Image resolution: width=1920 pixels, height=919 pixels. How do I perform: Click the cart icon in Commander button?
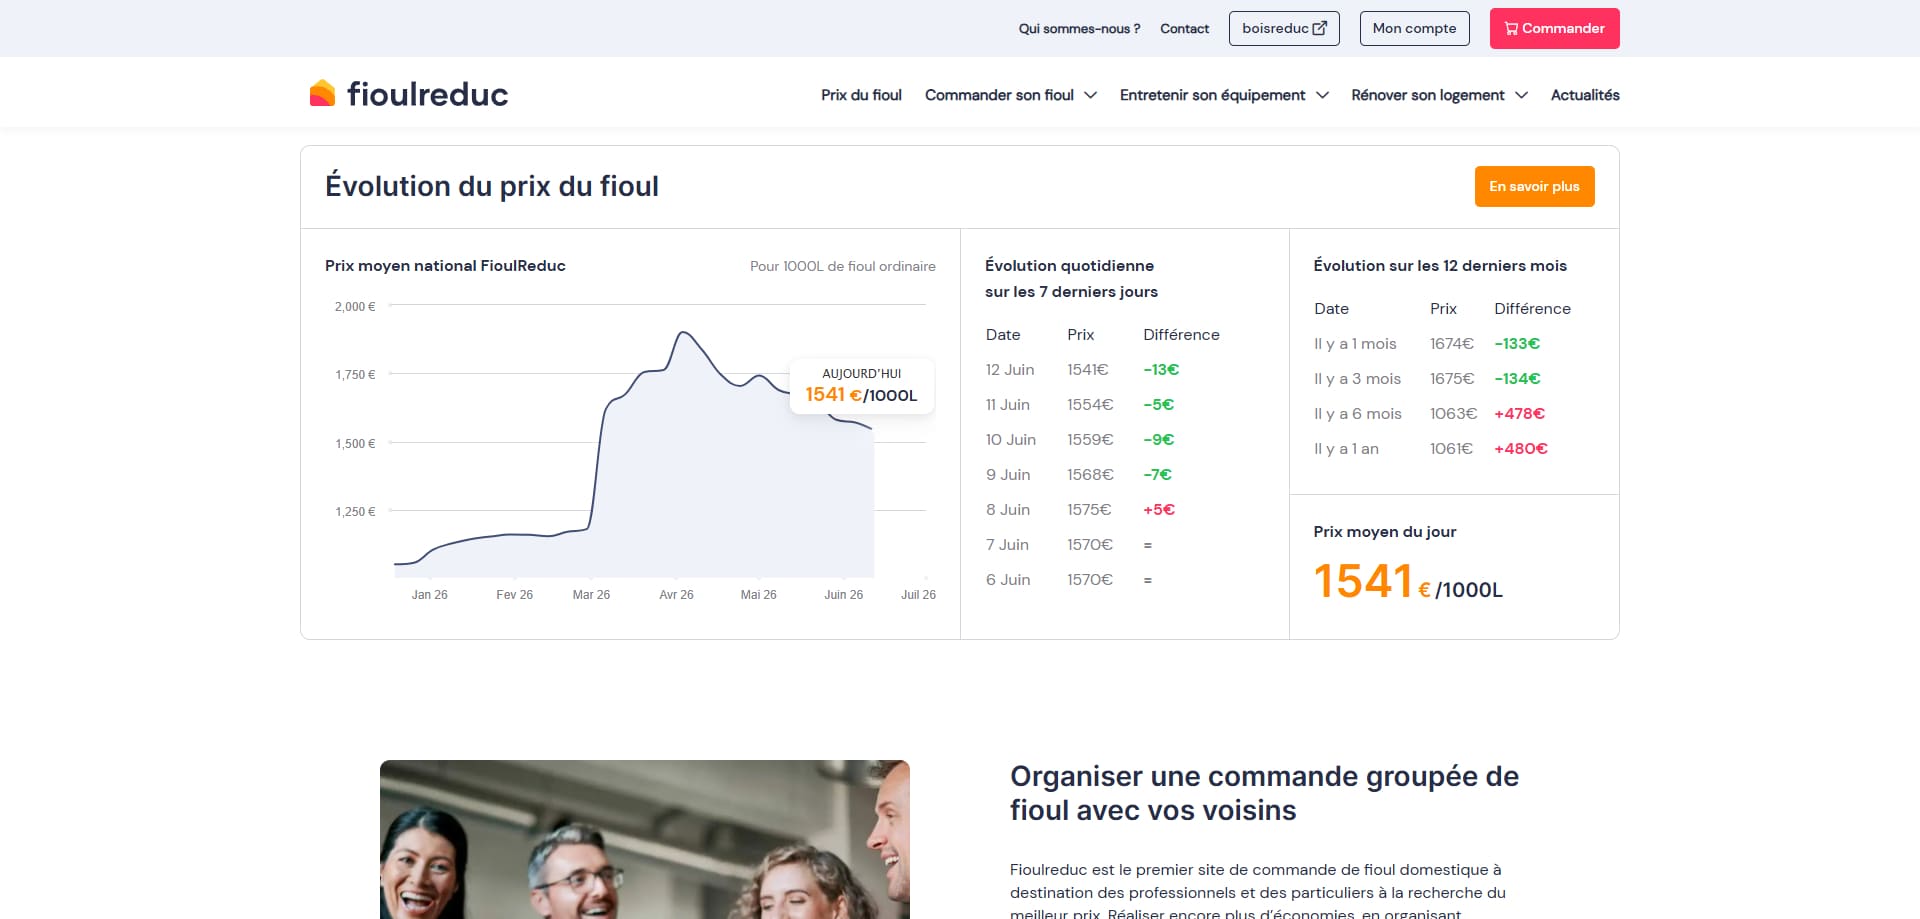pyautogui.click(x=1511, y=29)
